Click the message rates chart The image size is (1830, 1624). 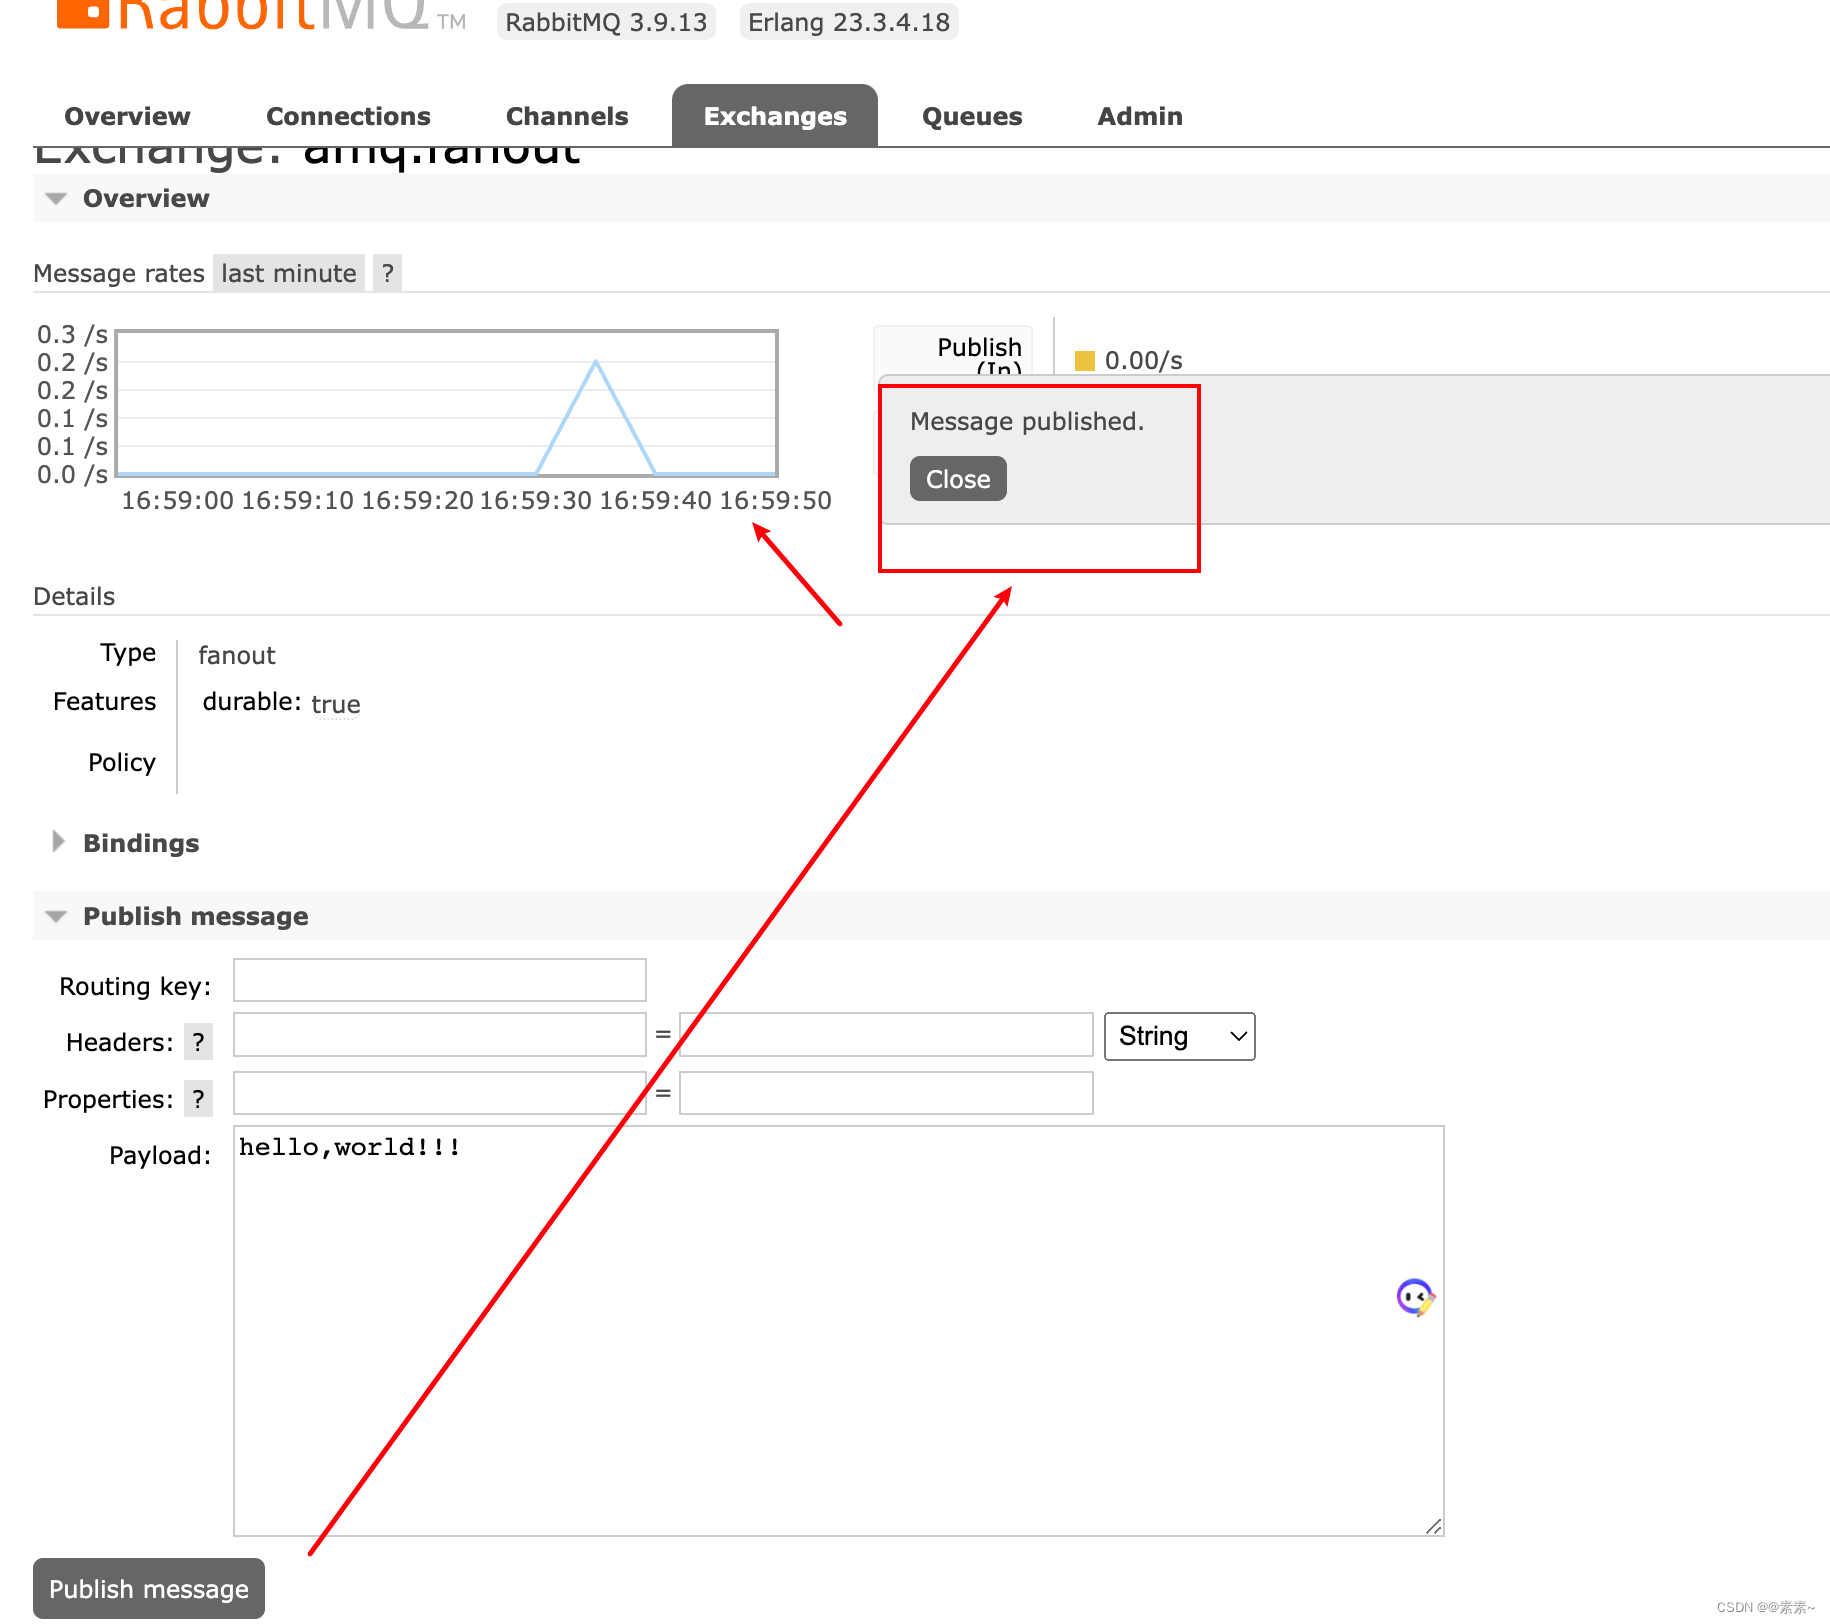click(x=447, y=403)
